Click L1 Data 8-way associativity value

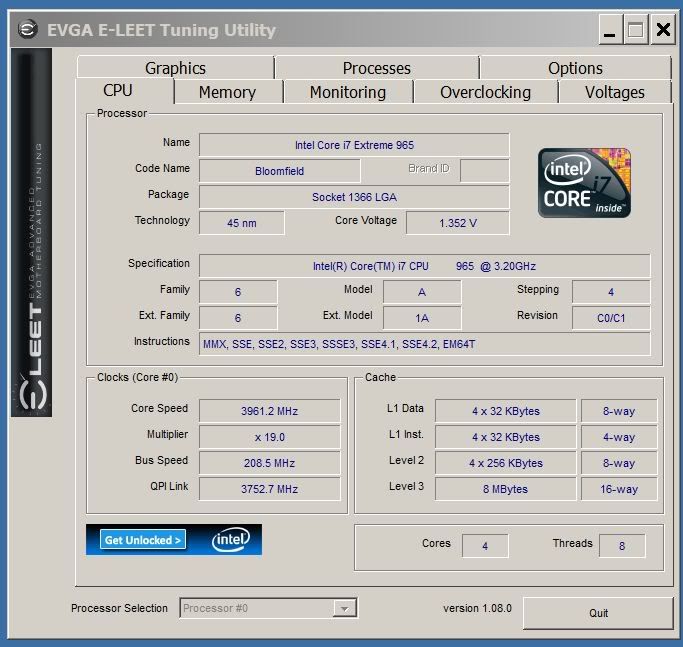click(x=619, y=411)
